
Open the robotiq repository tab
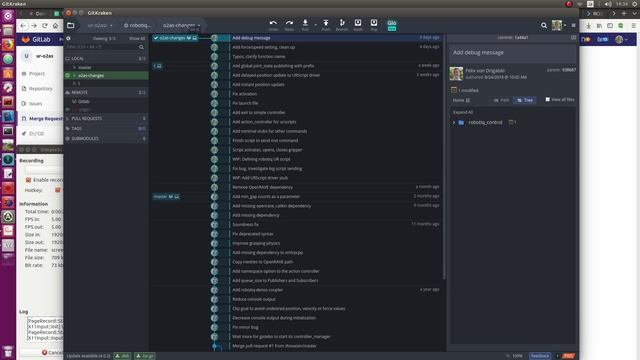click(138, 25)
